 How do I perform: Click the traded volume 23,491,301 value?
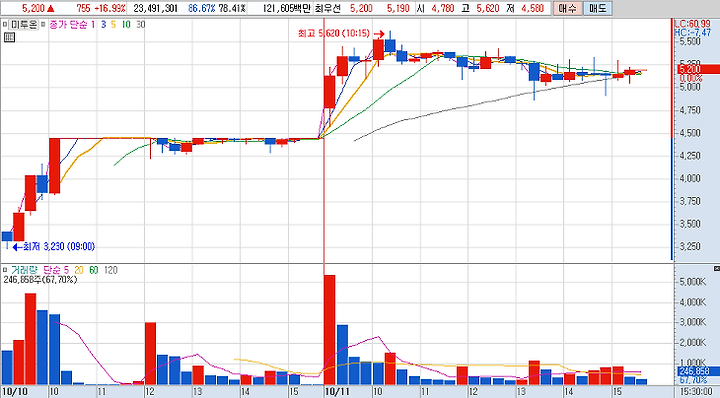click(156, 8)
